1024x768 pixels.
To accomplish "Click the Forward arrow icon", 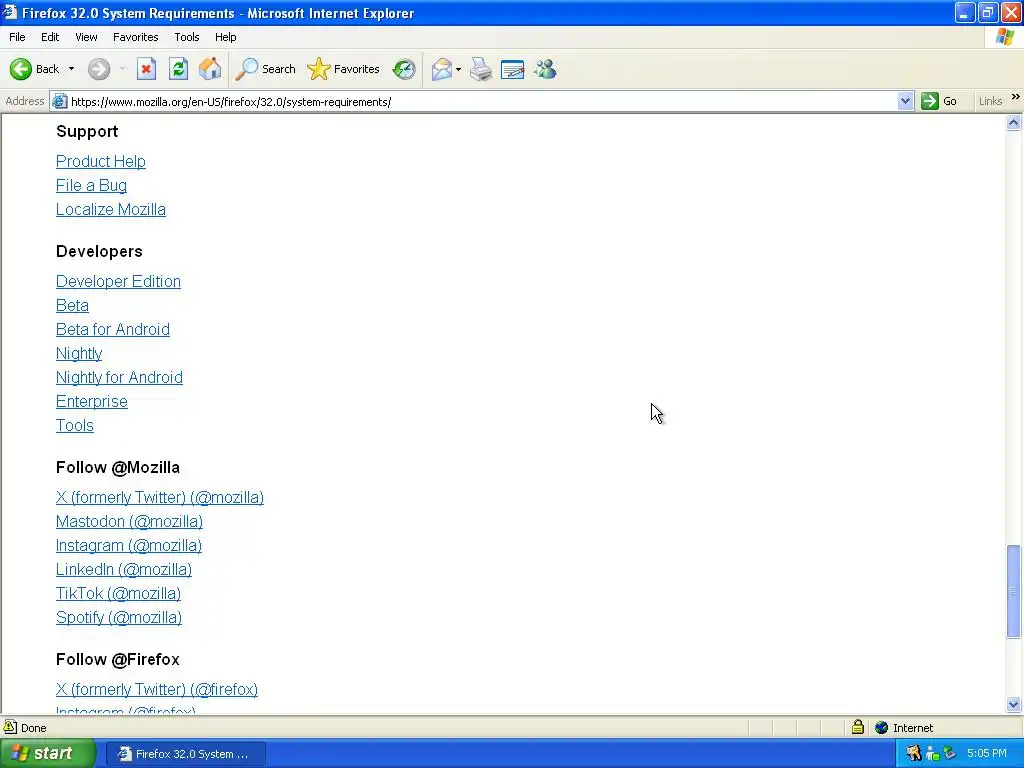I will pyautogui.click(x=99, y=69).
